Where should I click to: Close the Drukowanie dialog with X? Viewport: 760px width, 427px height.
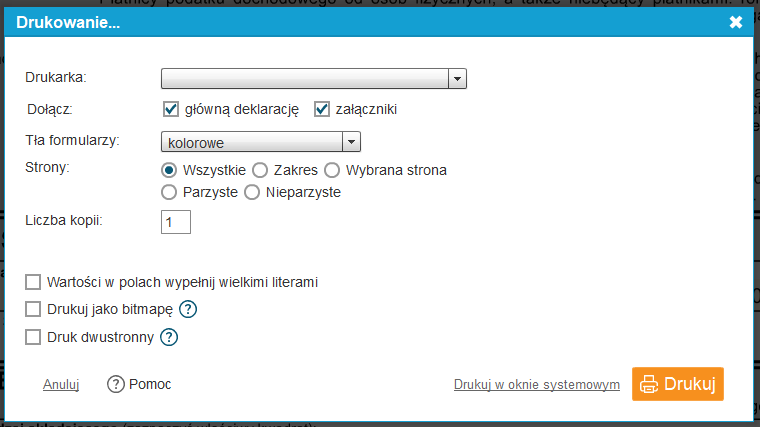point(736,22)
